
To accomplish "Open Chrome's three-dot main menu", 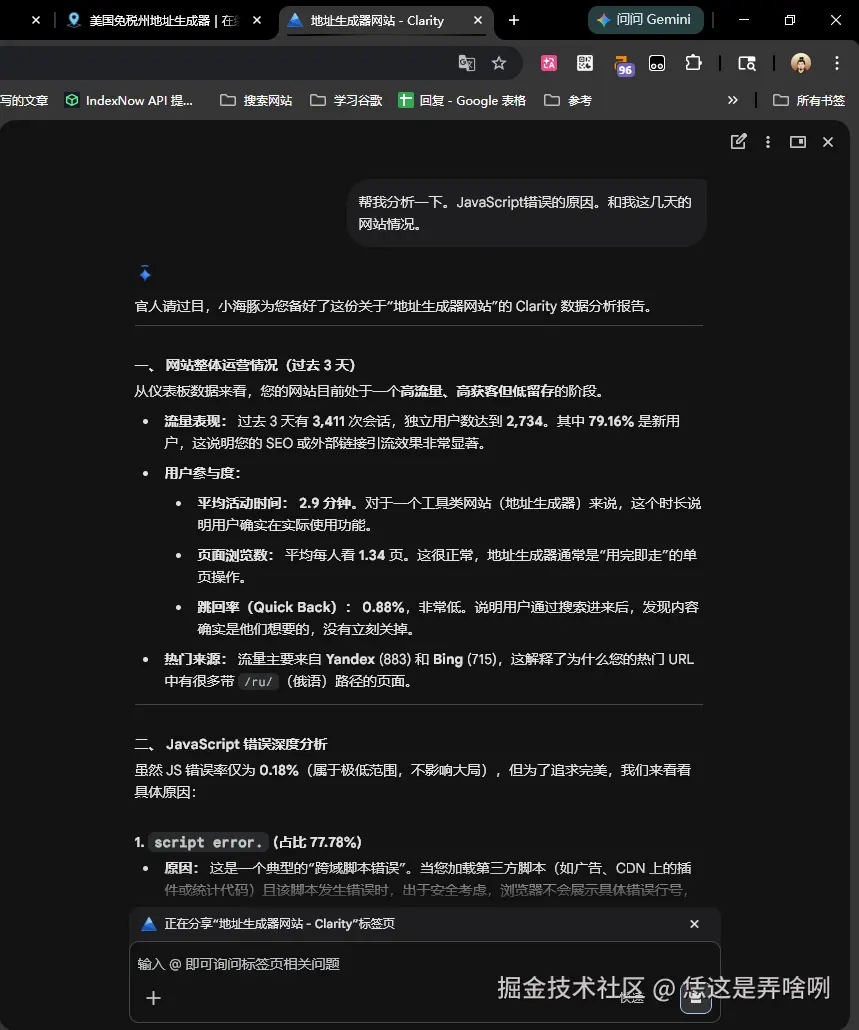I will pyautogui.click(x=837, y=63).
